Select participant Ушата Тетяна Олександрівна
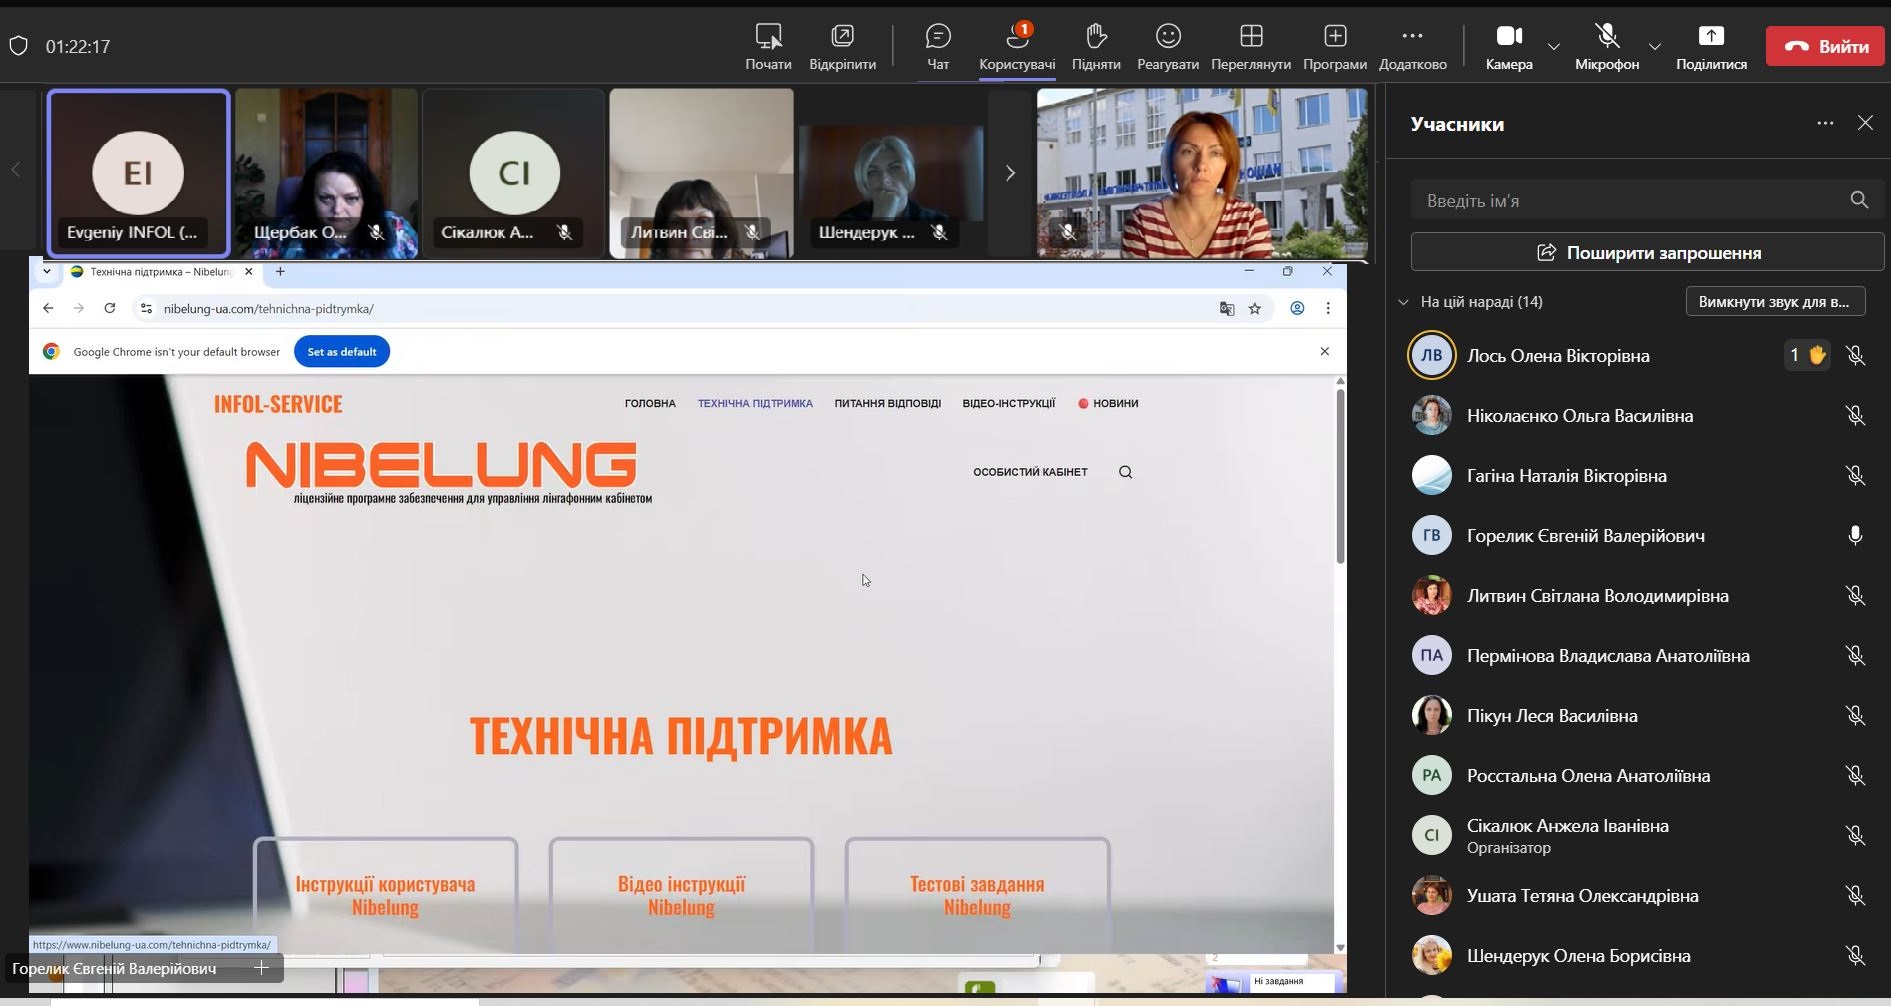Viewport: 1891px width, 1006px height. tap(1638, 895)
